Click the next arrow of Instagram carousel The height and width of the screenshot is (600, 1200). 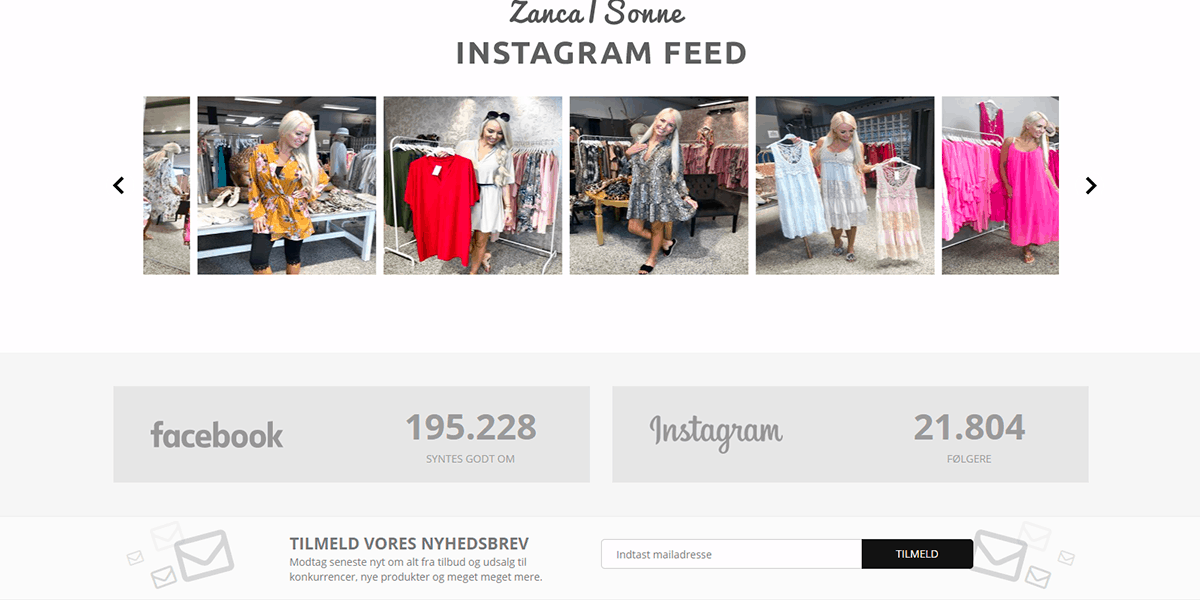pyautogui.click(x=1091, y=185)
